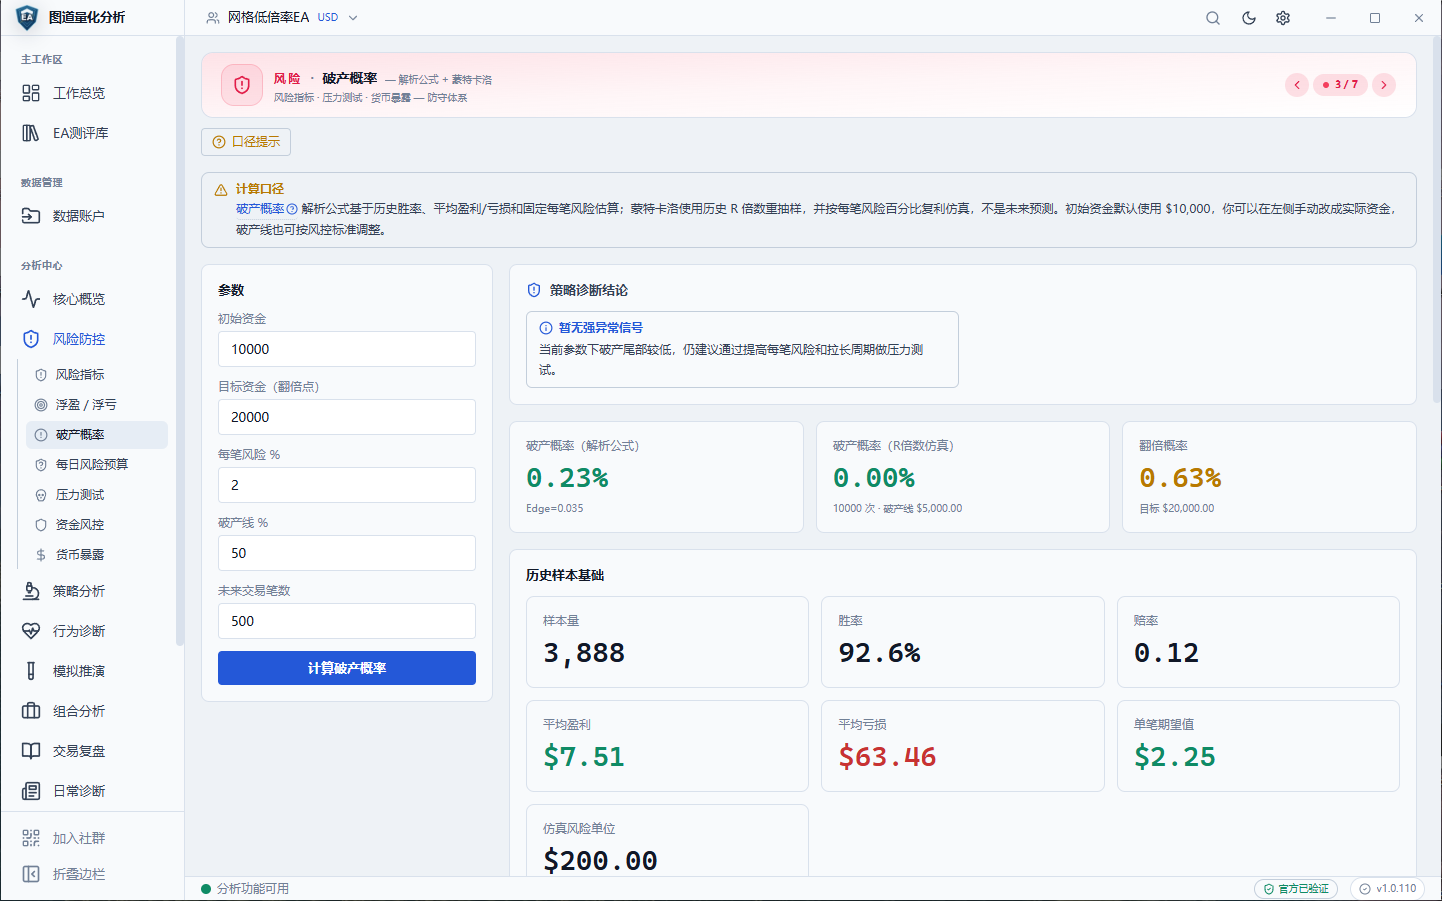
Task: Click the 初始资金 input field
Action: [x=347, y=349]
